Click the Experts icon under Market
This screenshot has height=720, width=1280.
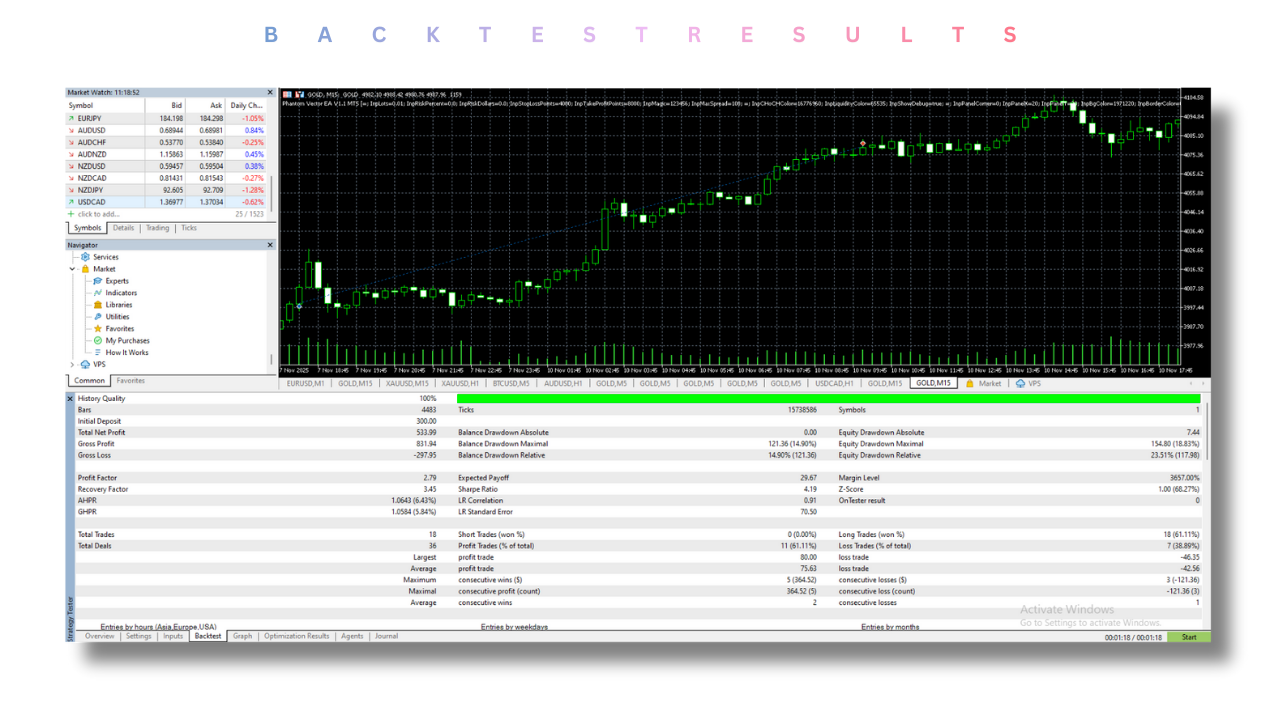pyautogui.click(x=97, y=281)
